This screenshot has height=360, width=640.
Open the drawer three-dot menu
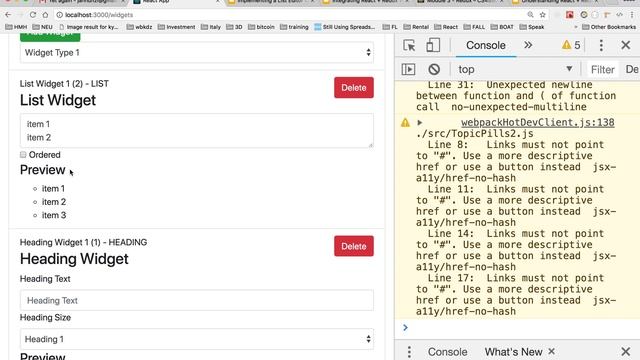[409, 351]
